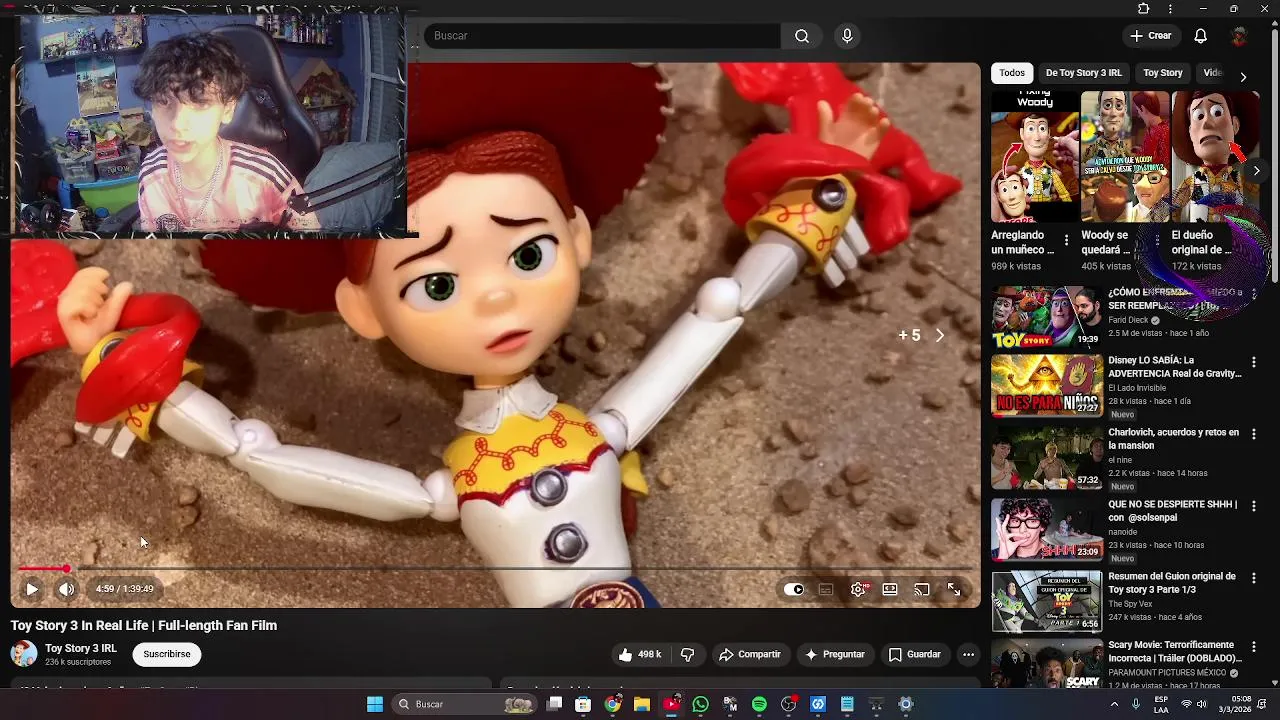Viewport: 1280px width, 720px height.
Task: Select the Toy Story chip
Action: 1163,73
